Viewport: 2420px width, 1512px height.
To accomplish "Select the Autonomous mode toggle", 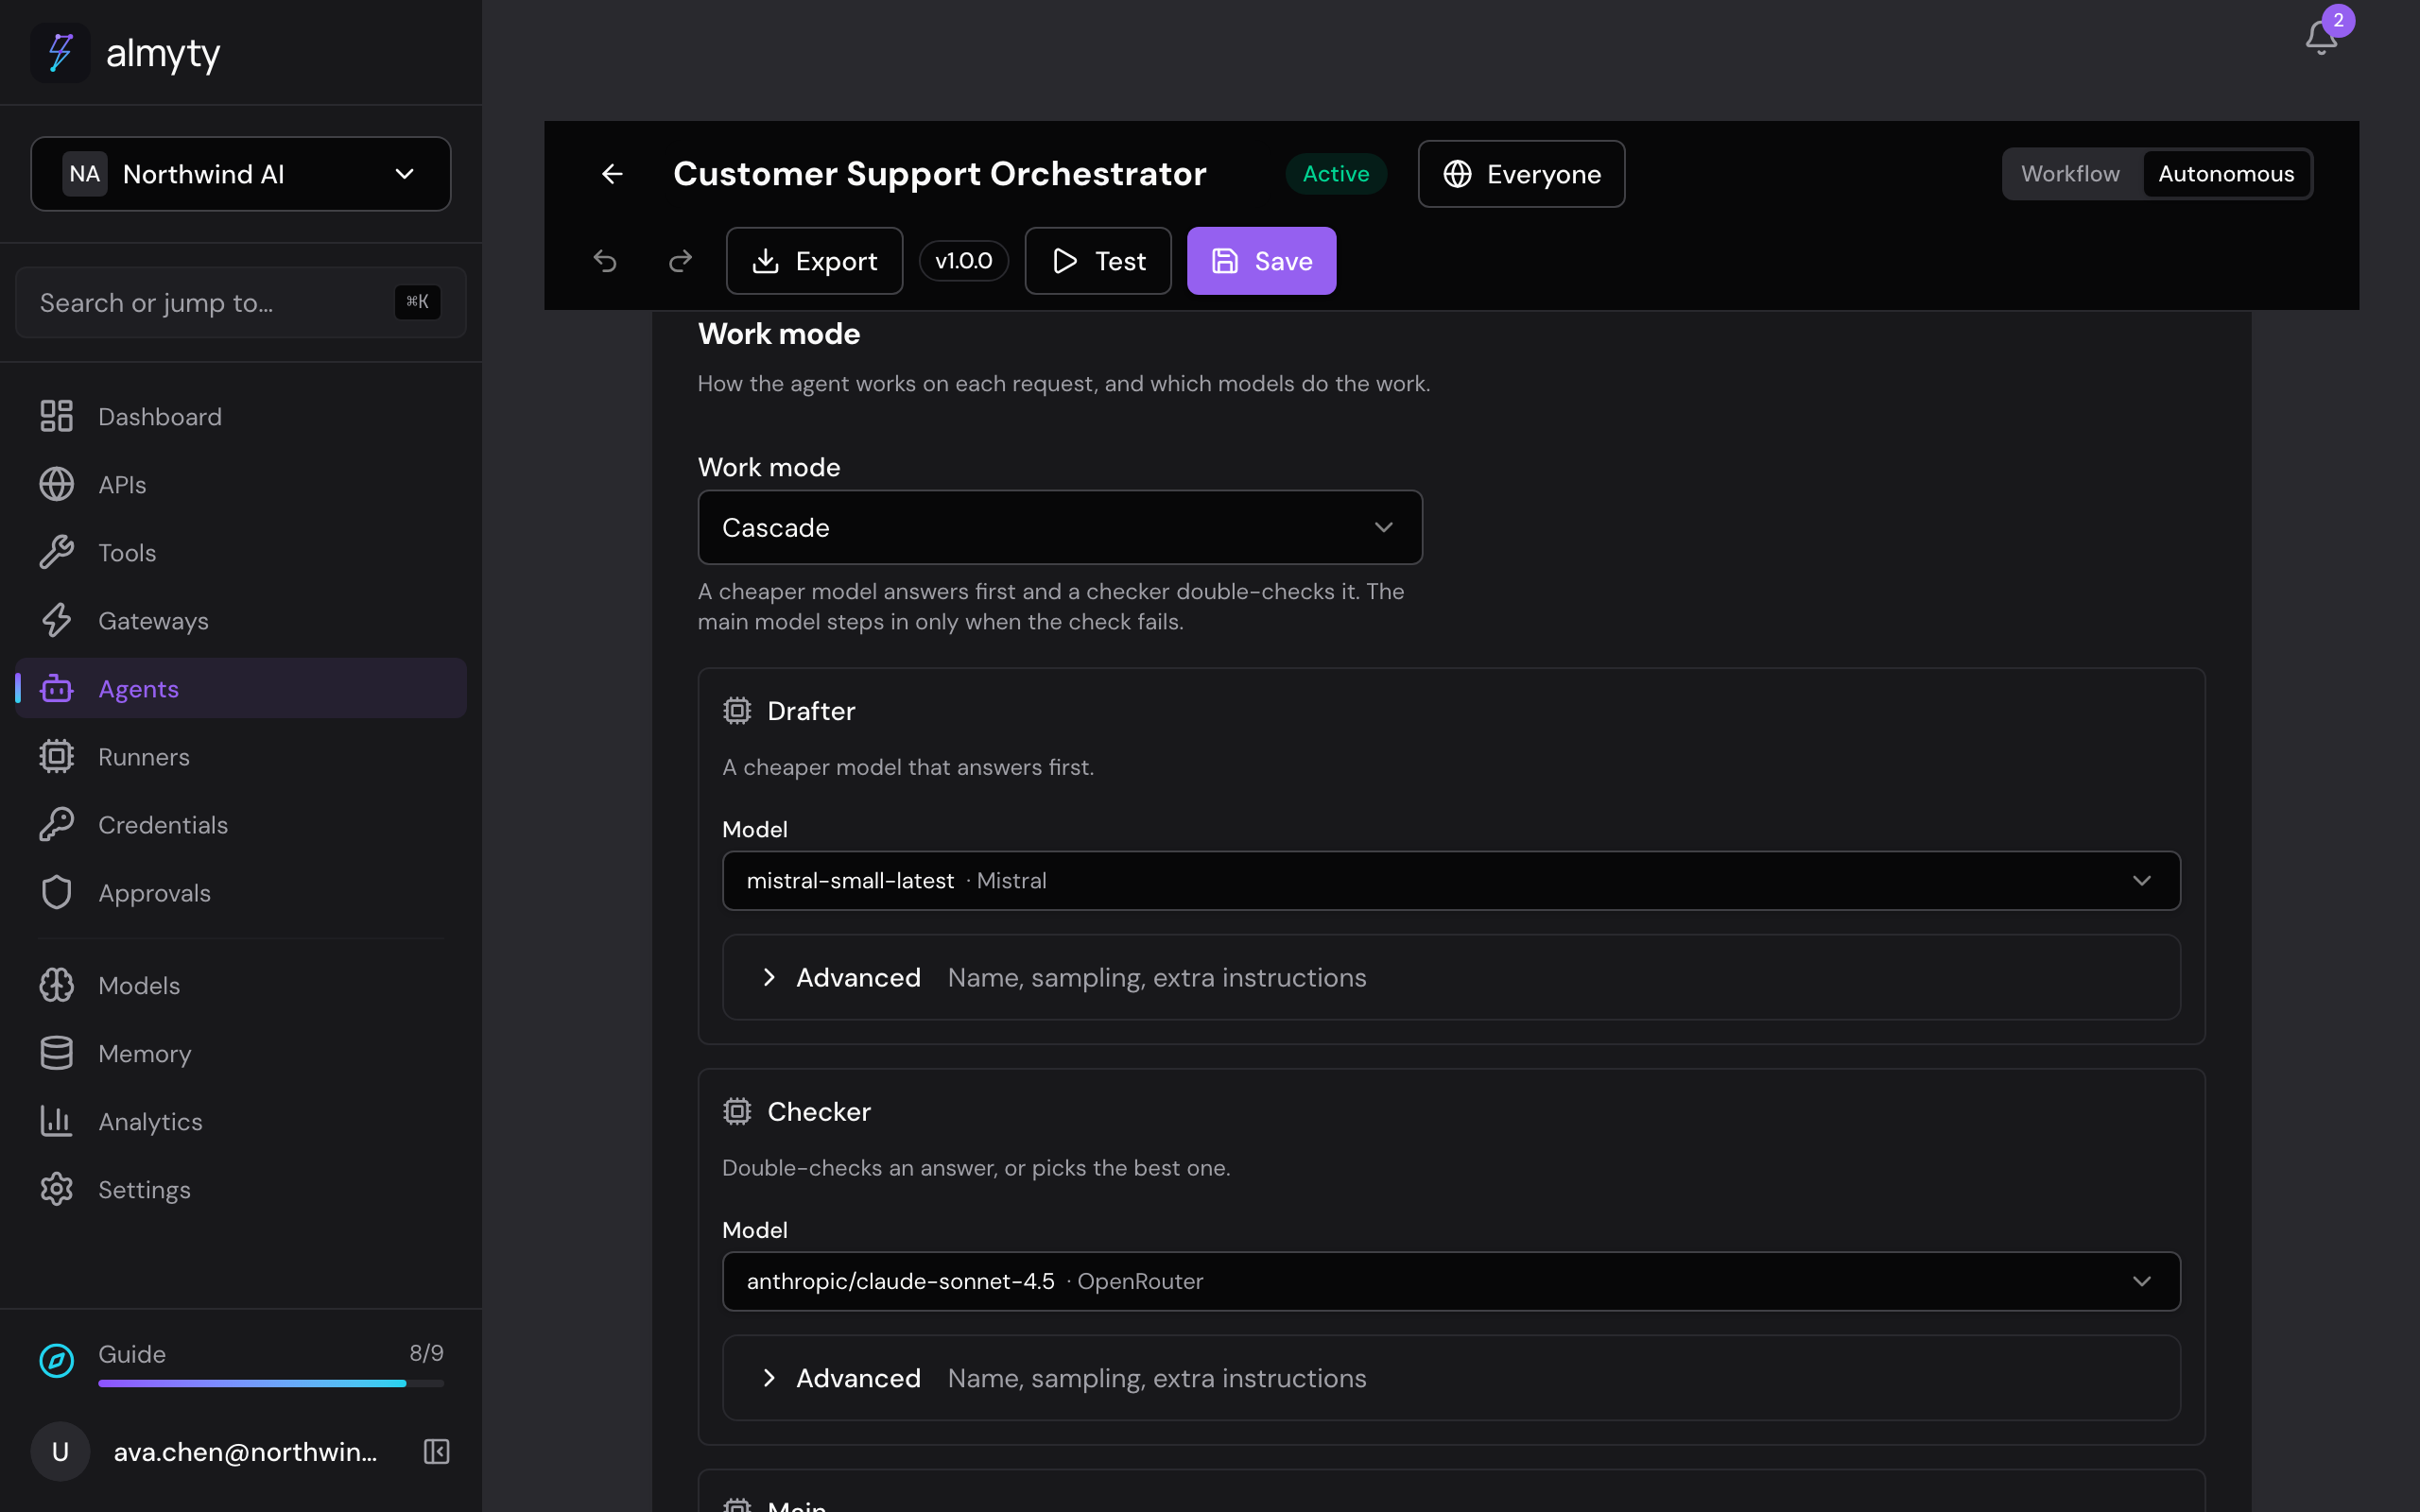I will pos(2226,174).
